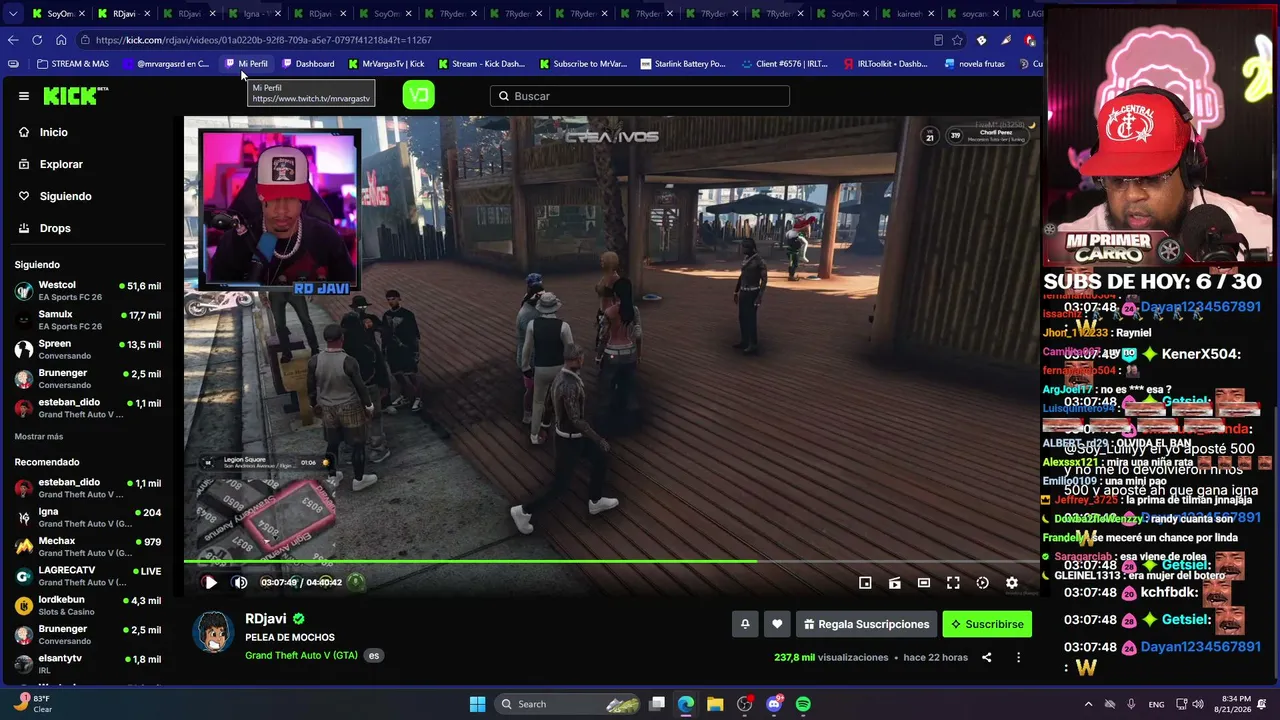Click the green Suscribirse button
Viewport: 1280px width, 720px height.
987,624
